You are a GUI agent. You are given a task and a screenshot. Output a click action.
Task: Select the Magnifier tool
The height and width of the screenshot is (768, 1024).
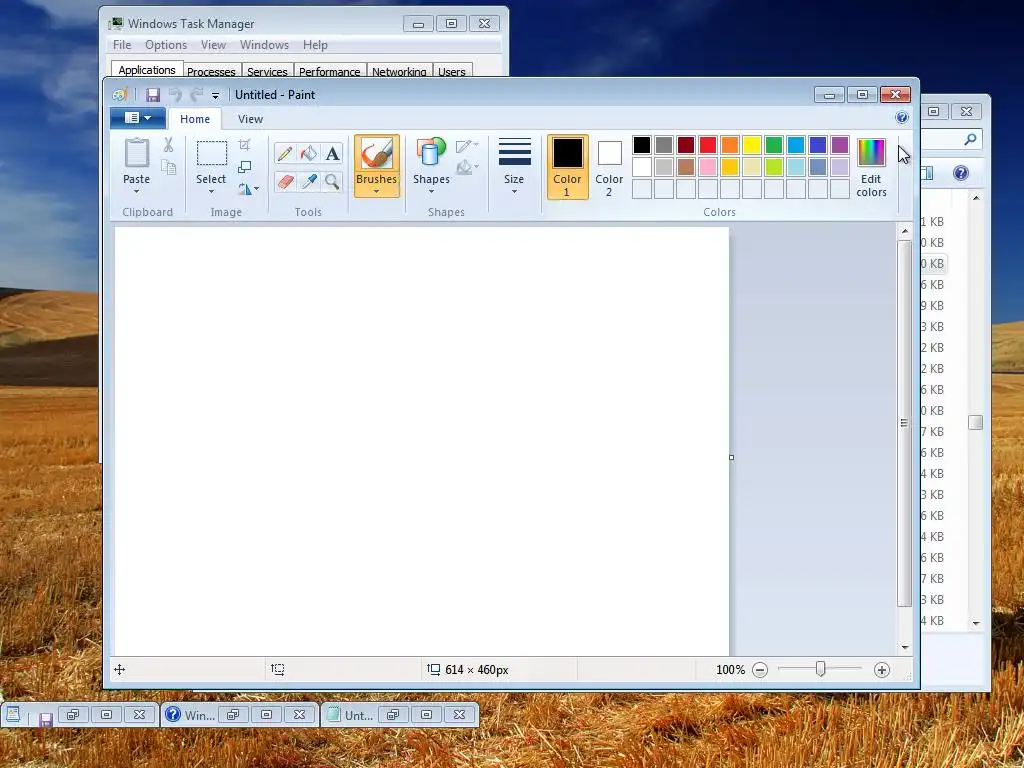pyautogui.click(x=332, y=181)
